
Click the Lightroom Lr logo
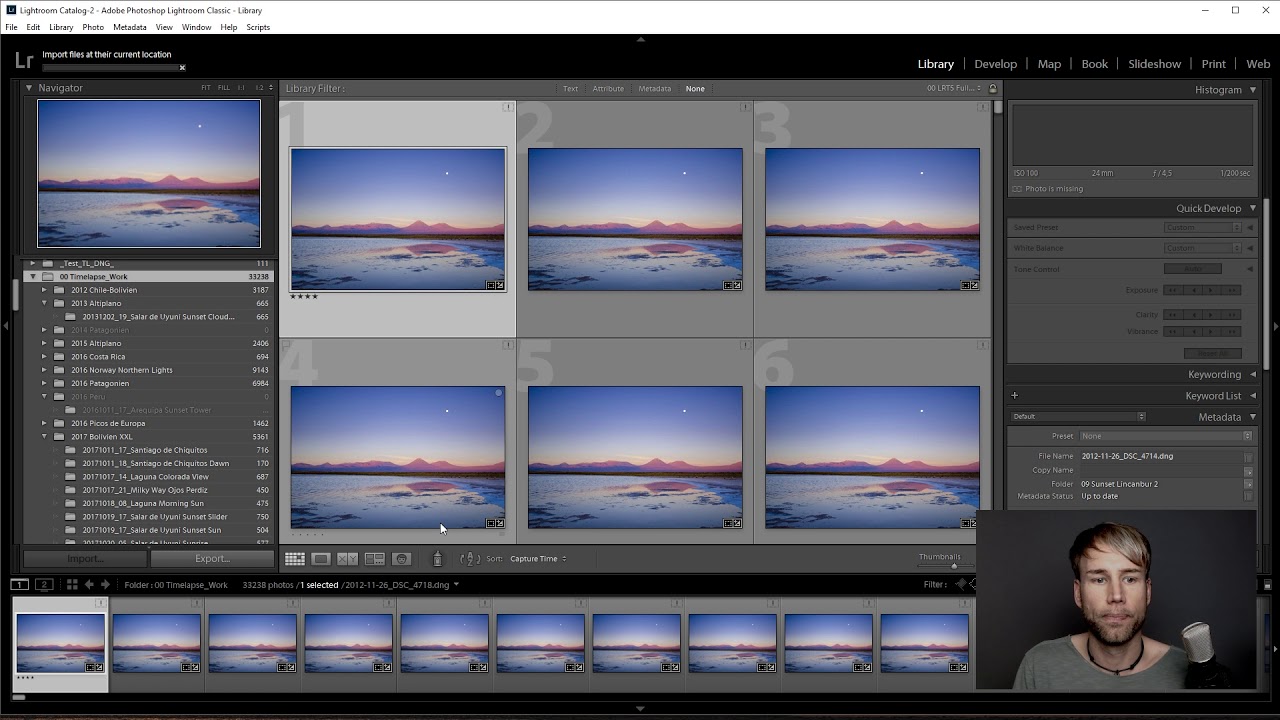(24, 61)
